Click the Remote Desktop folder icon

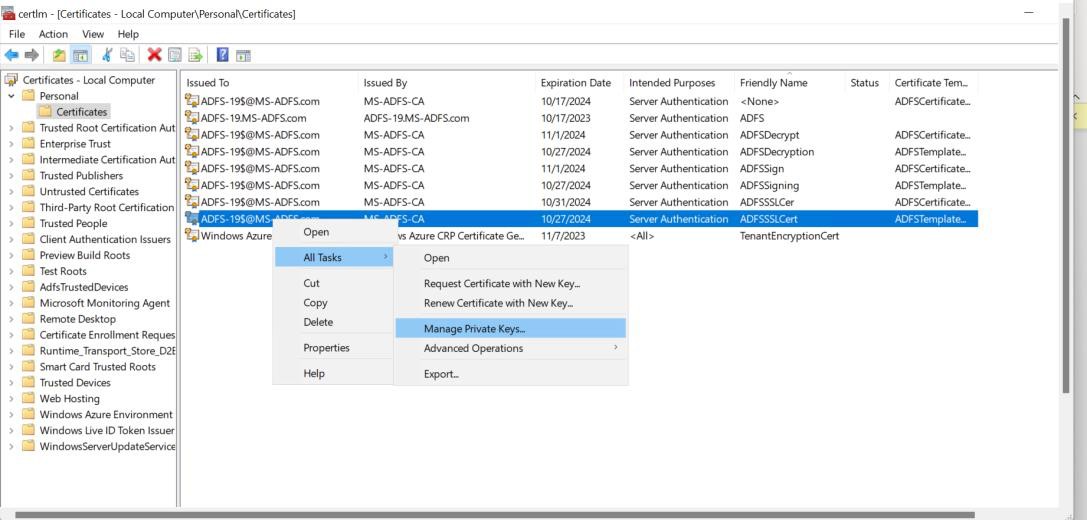pos(28,319)
